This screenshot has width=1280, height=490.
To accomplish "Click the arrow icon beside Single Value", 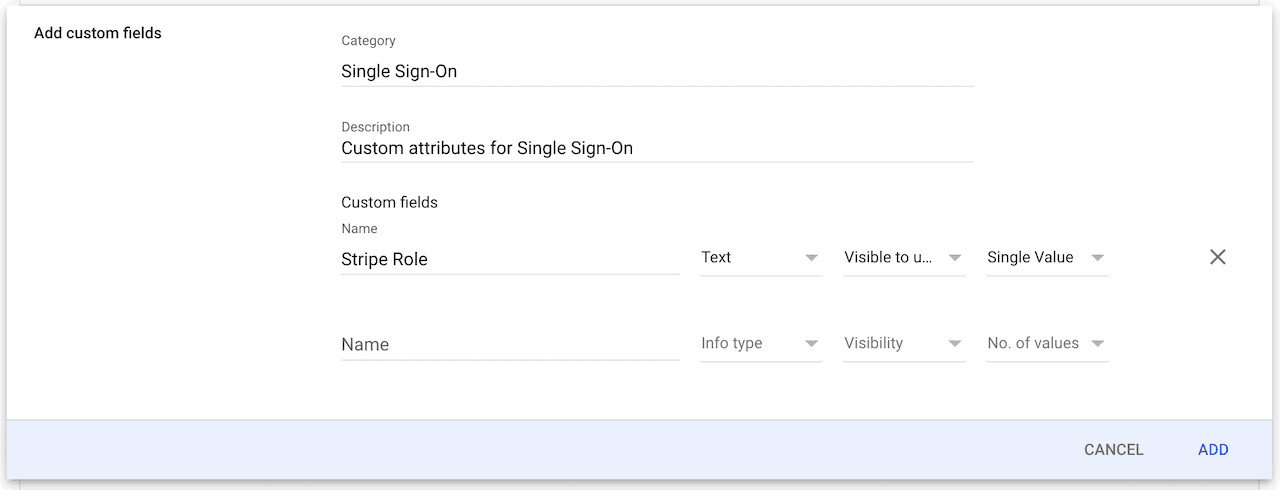I will (x=1098, y=258).
